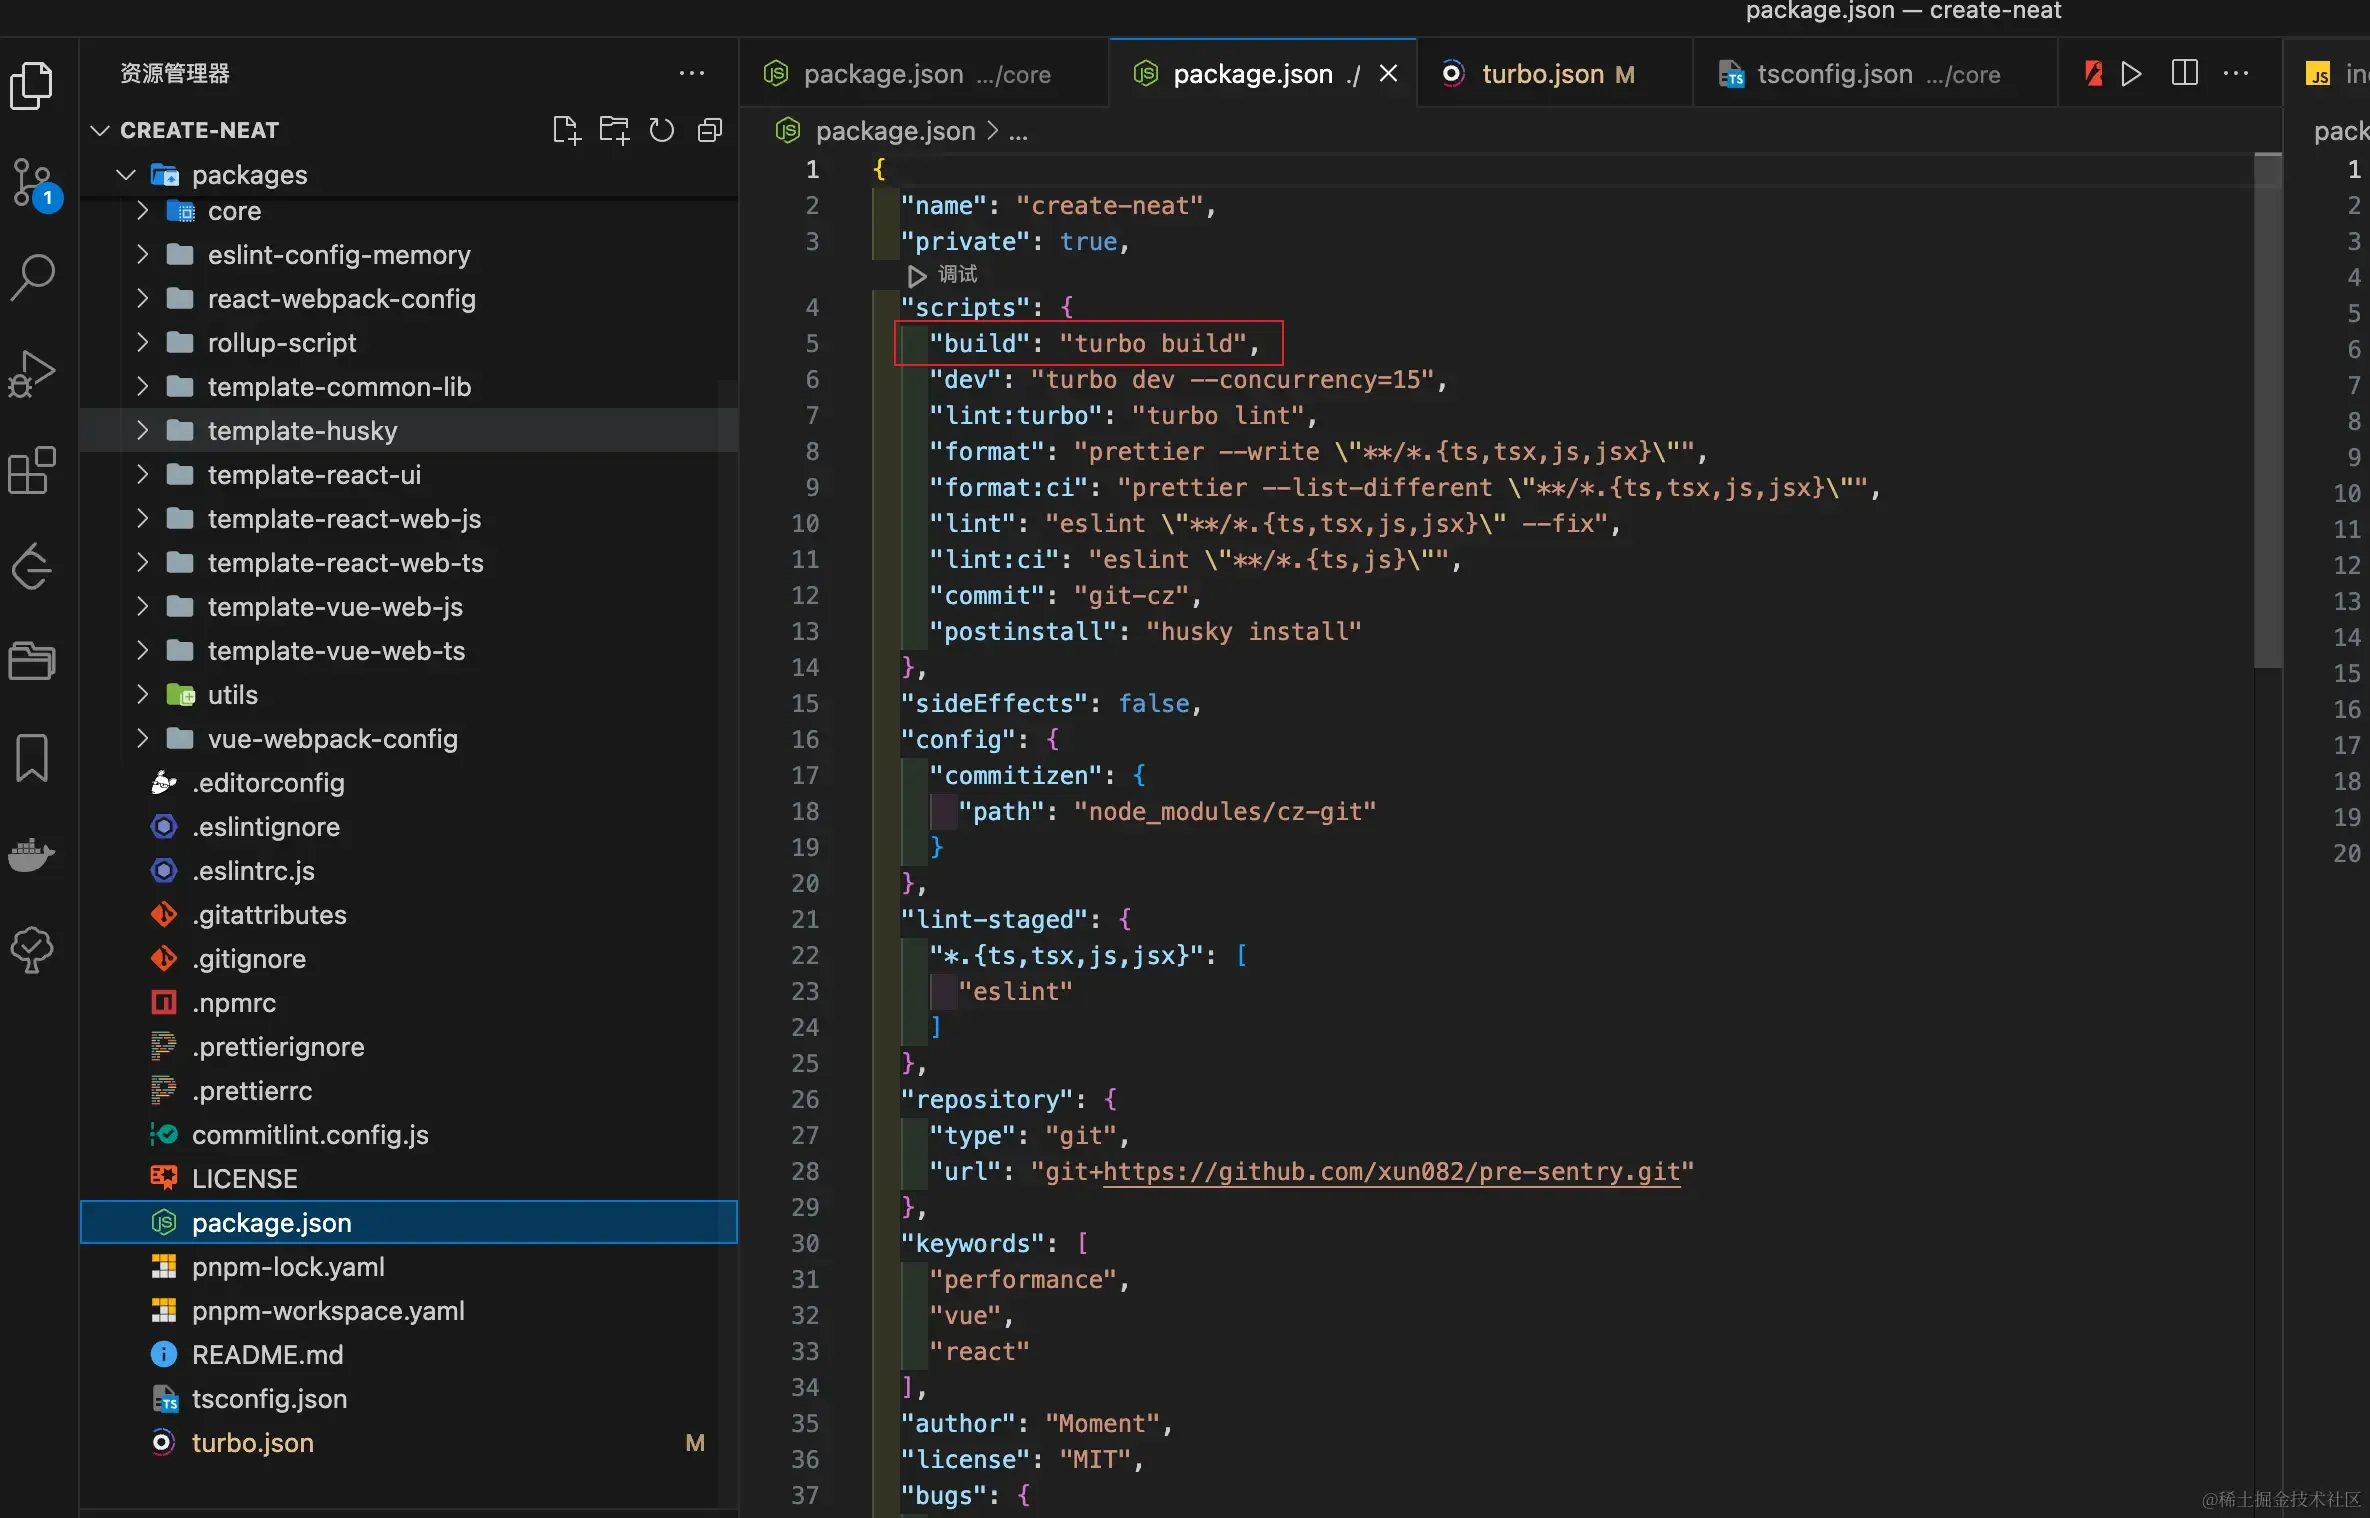
Task: Open .gitignore file
Action: pos(408,959)
